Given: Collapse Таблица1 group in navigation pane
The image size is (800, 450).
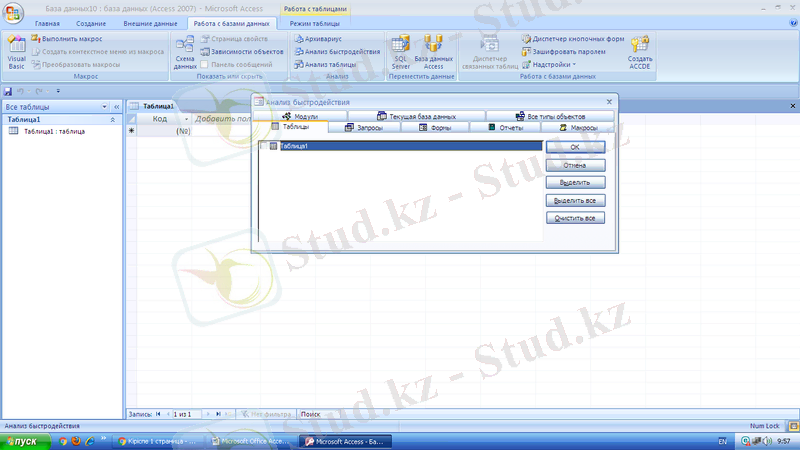Looking at the screenshot, I should tap(113, 119).
